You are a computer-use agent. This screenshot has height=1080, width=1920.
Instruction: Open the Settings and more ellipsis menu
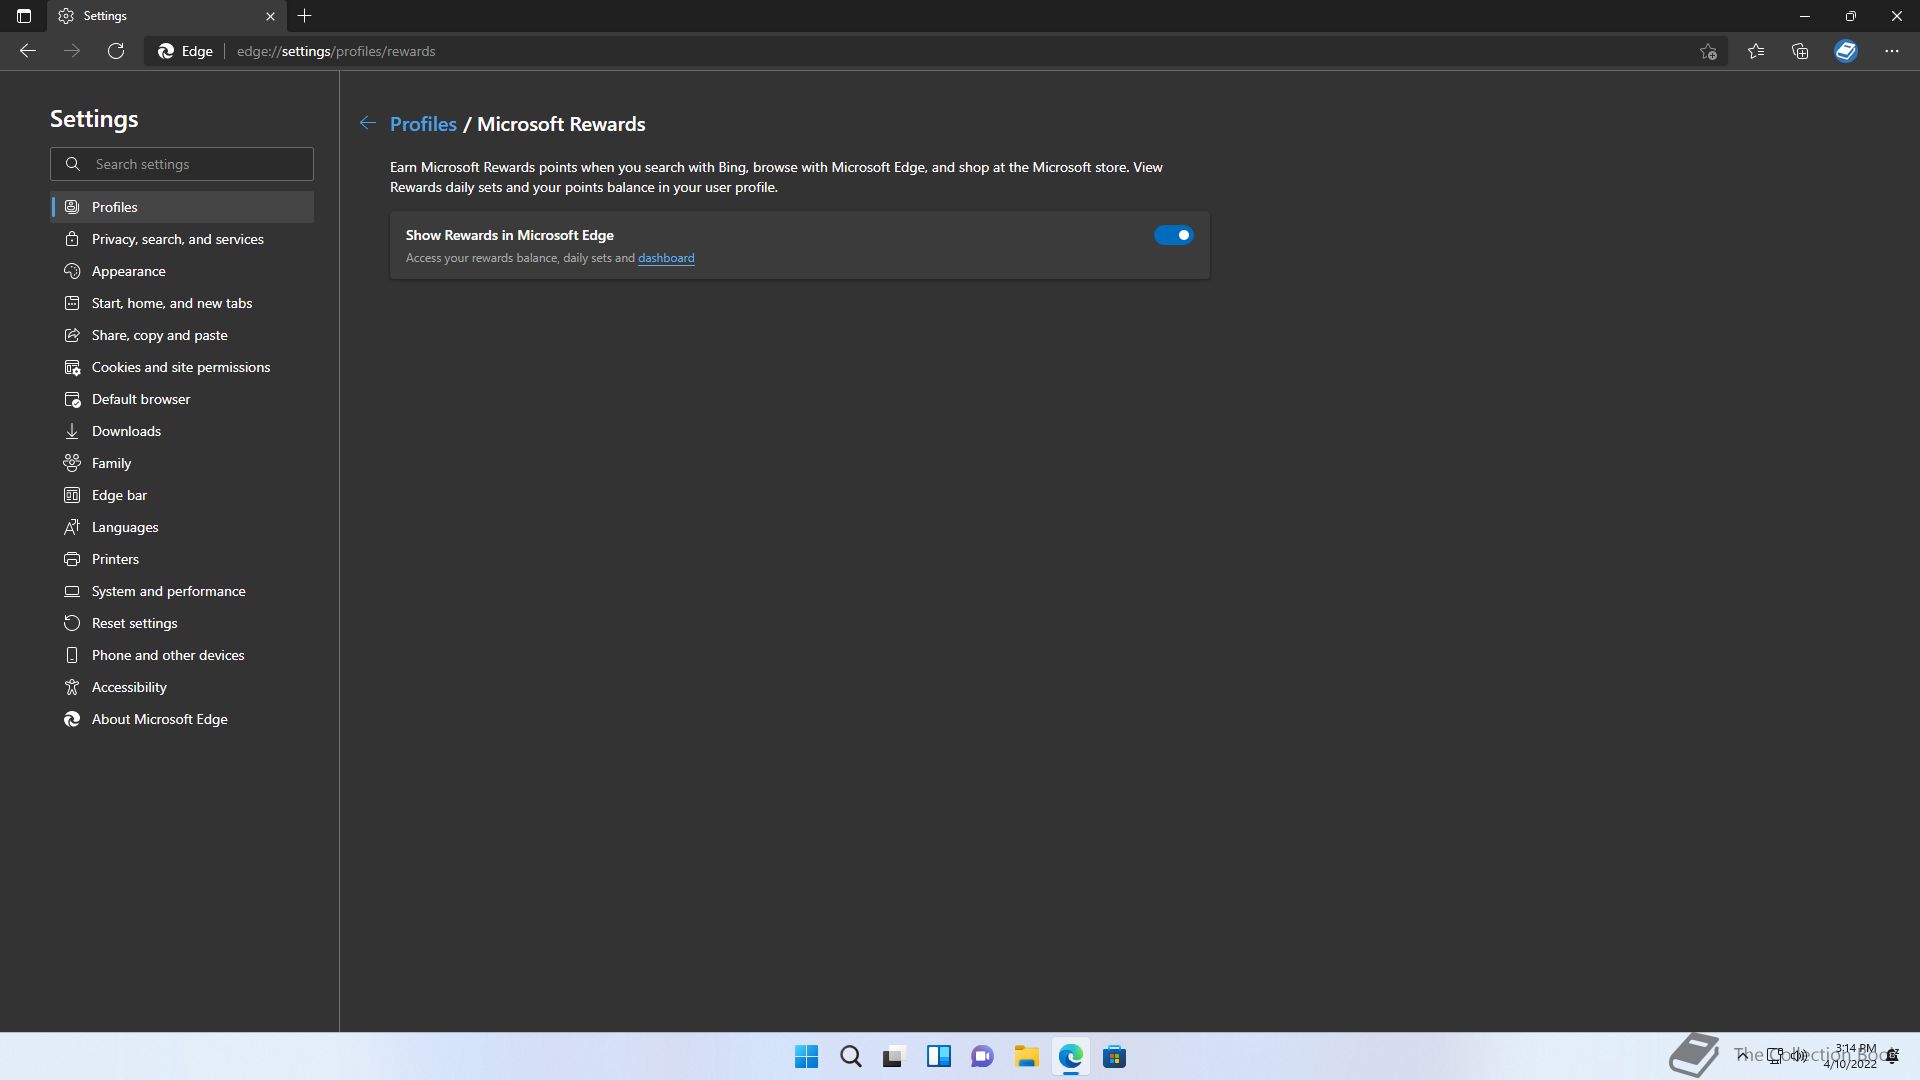coord(1892,51)
